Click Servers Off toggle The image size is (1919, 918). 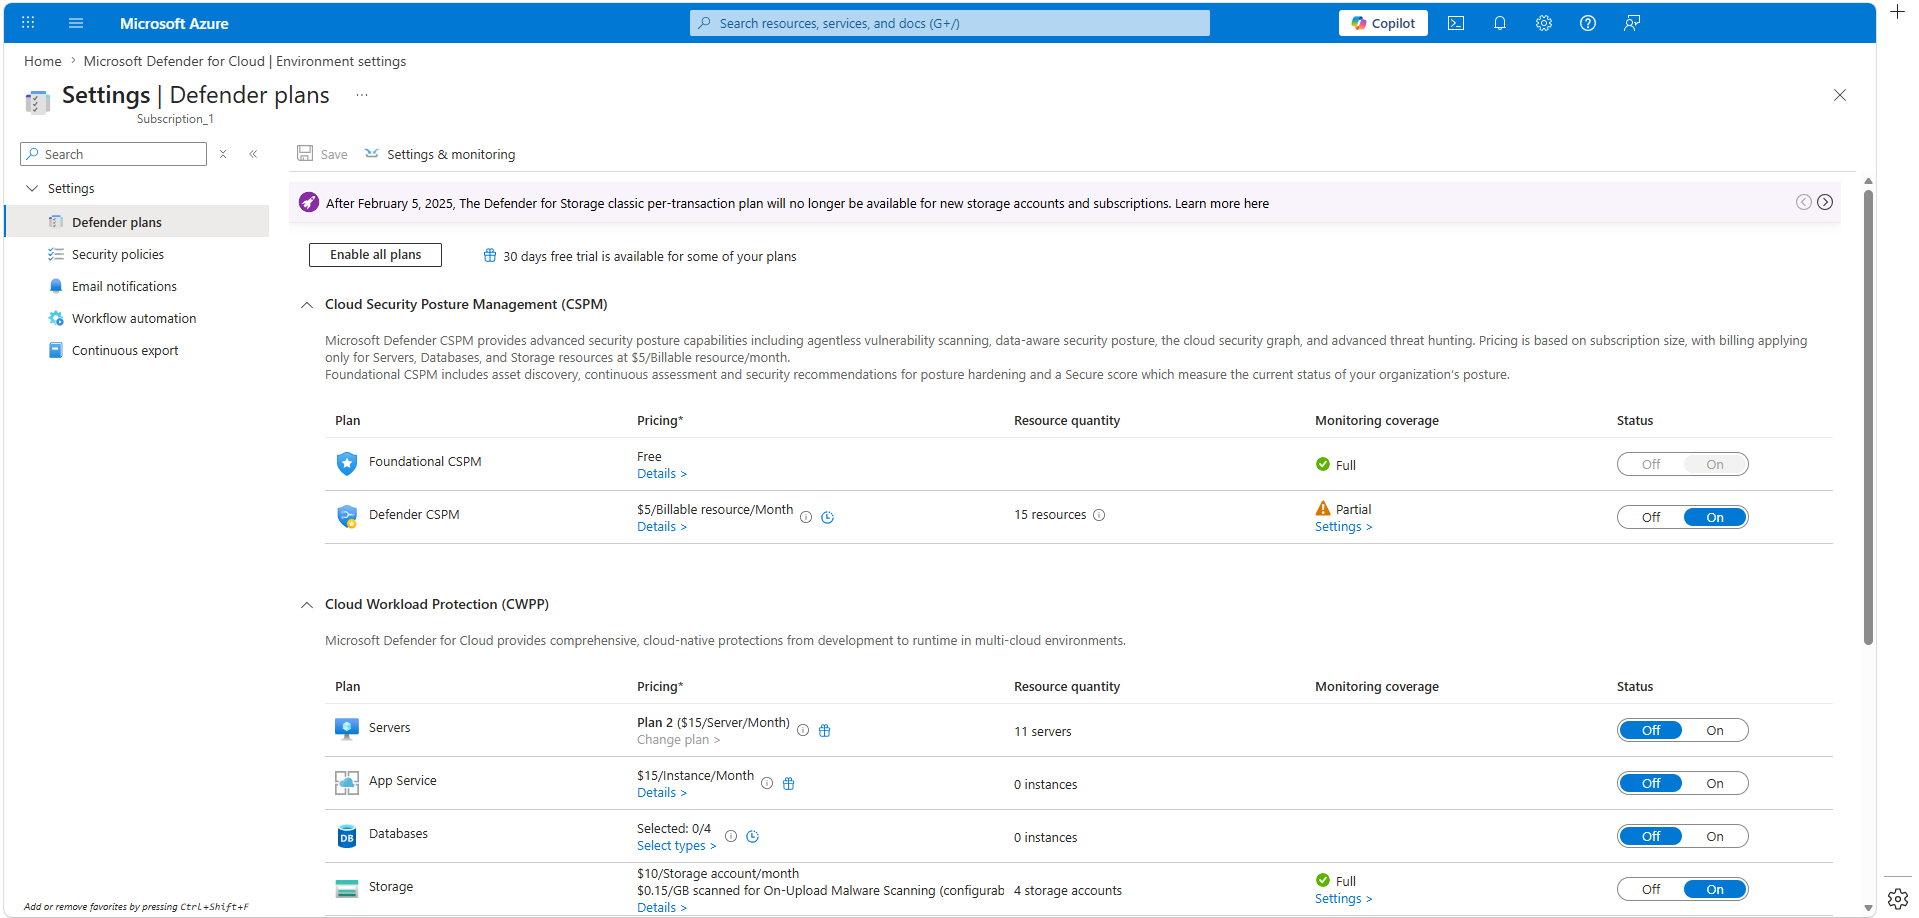pos(1651,730)
